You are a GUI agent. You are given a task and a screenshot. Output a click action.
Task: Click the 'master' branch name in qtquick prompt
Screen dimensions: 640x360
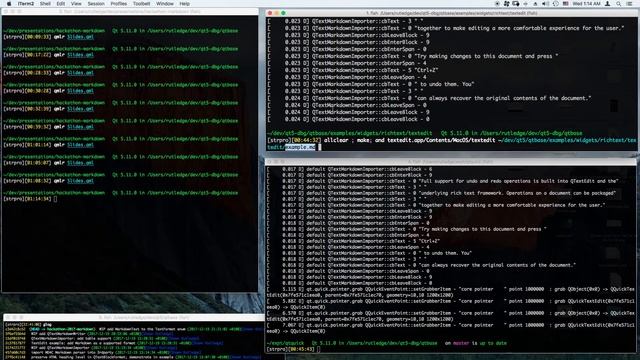(461, 343)
